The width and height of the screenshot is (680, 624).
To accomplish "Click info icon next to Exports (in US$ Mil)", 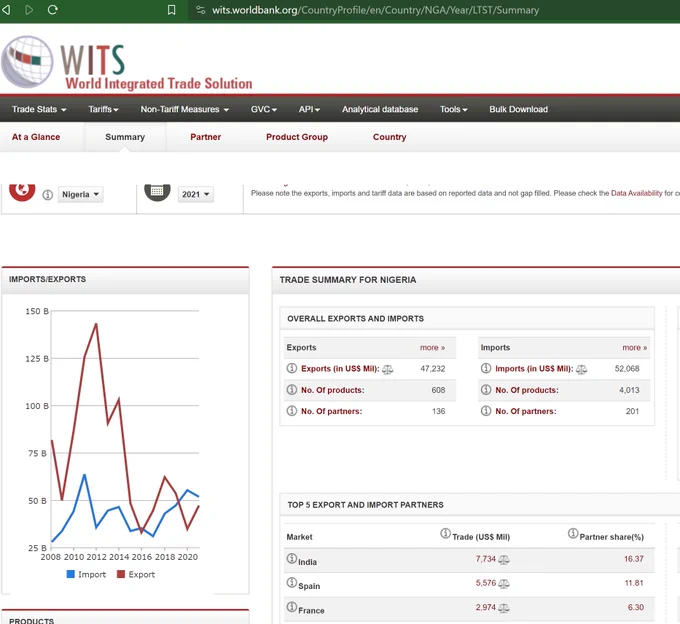I will 292,368.
